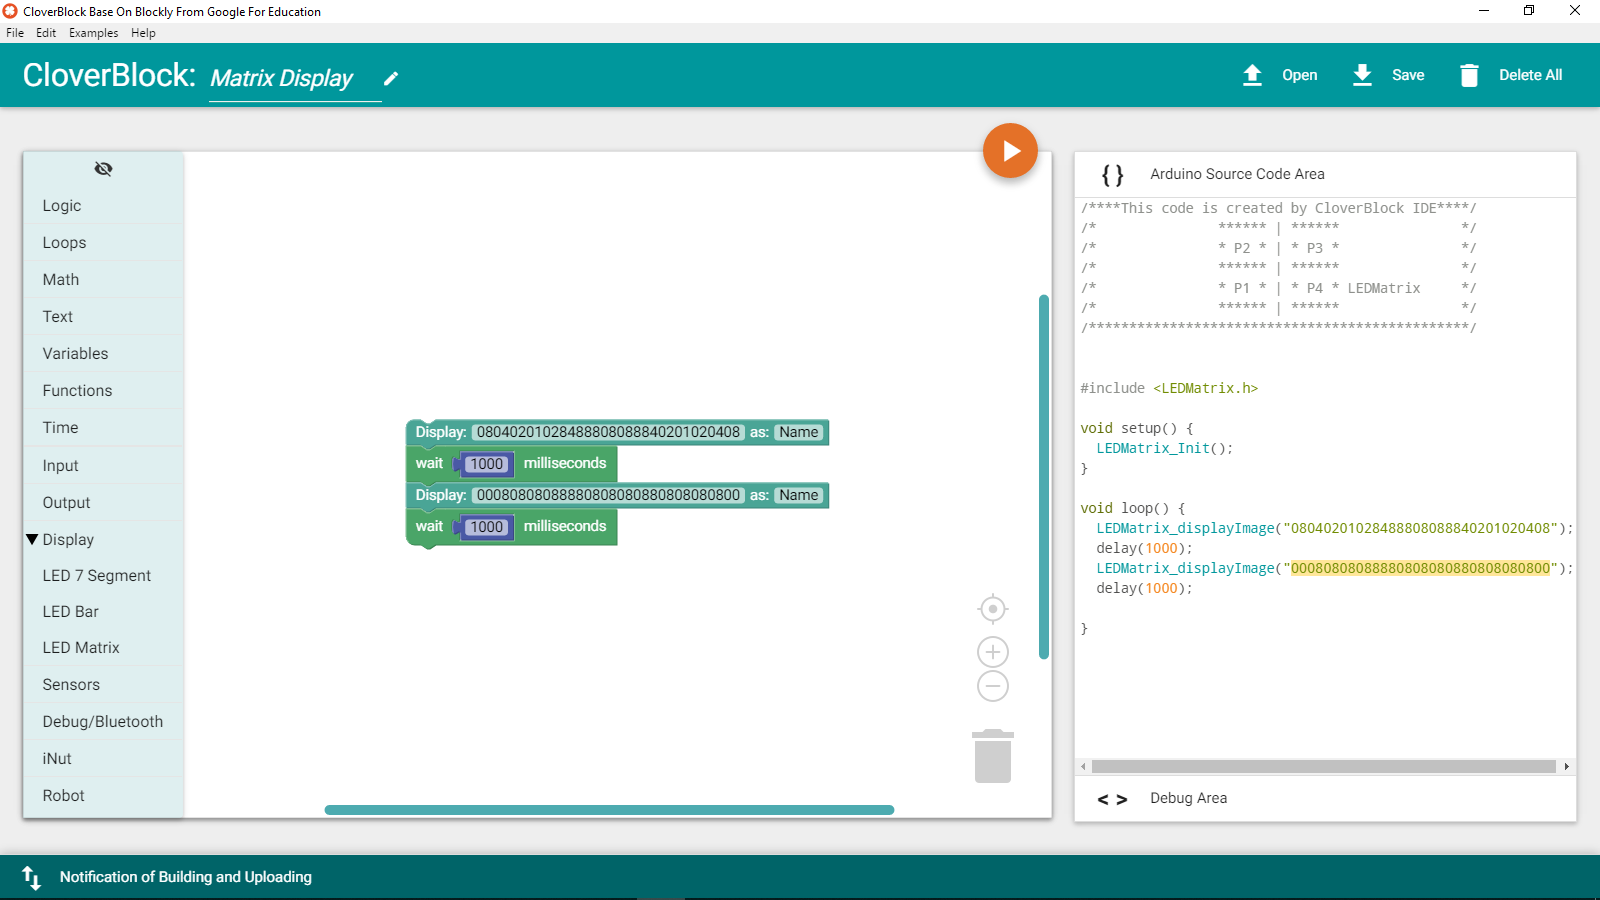Screen dimensions: 1600x900
Task: Open the LED Matrix subcategory
Action: point(81,648)
